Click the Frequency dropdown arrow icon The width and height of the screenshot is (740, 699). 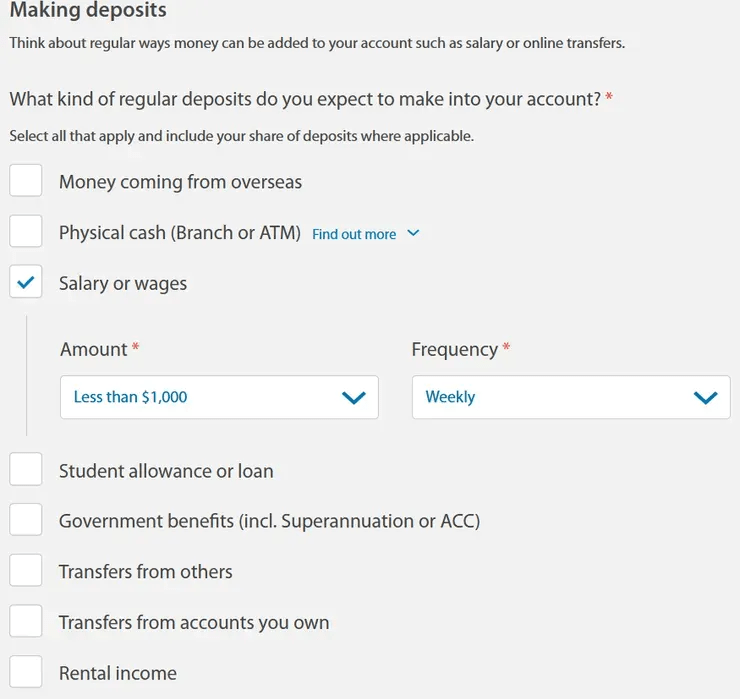click(x=706, y=397)
